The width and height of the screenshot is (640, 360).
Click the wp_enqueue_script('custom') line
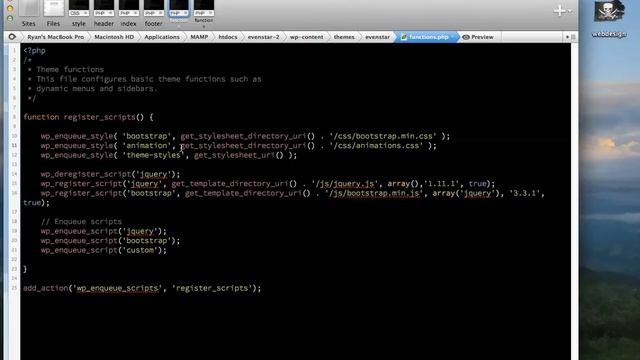click(x=104, y=250)
